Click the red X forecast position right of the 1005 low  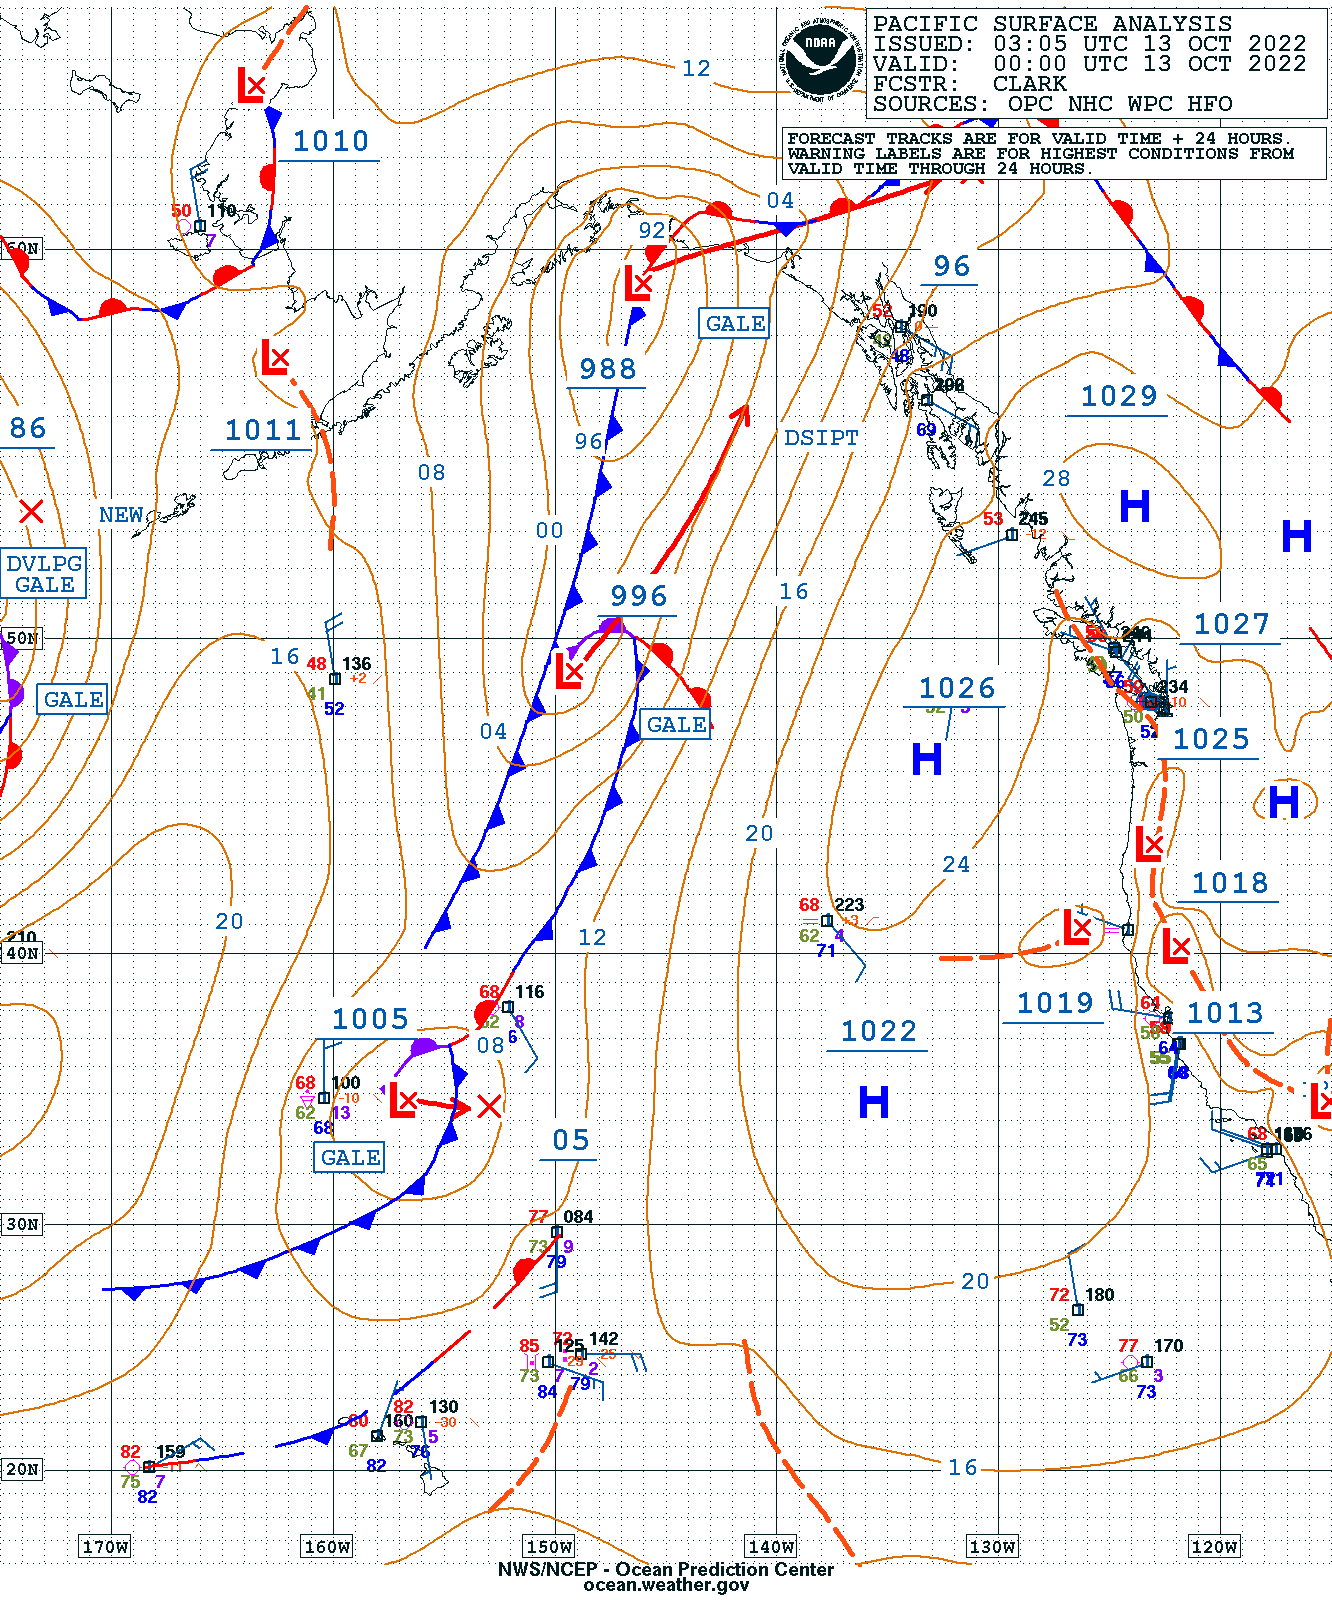tap(489, 1106)
